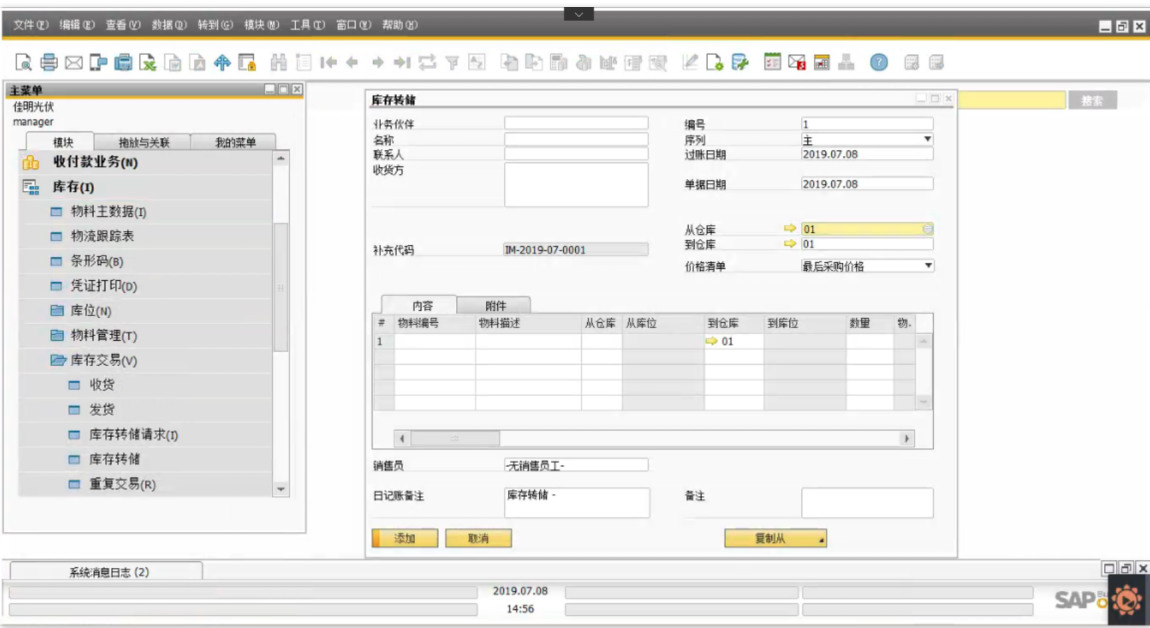Open the 价格清单 dropdown list
The height and width of the screenshot is (628, 1150).
pyautogui.click(x=928, y=266)
